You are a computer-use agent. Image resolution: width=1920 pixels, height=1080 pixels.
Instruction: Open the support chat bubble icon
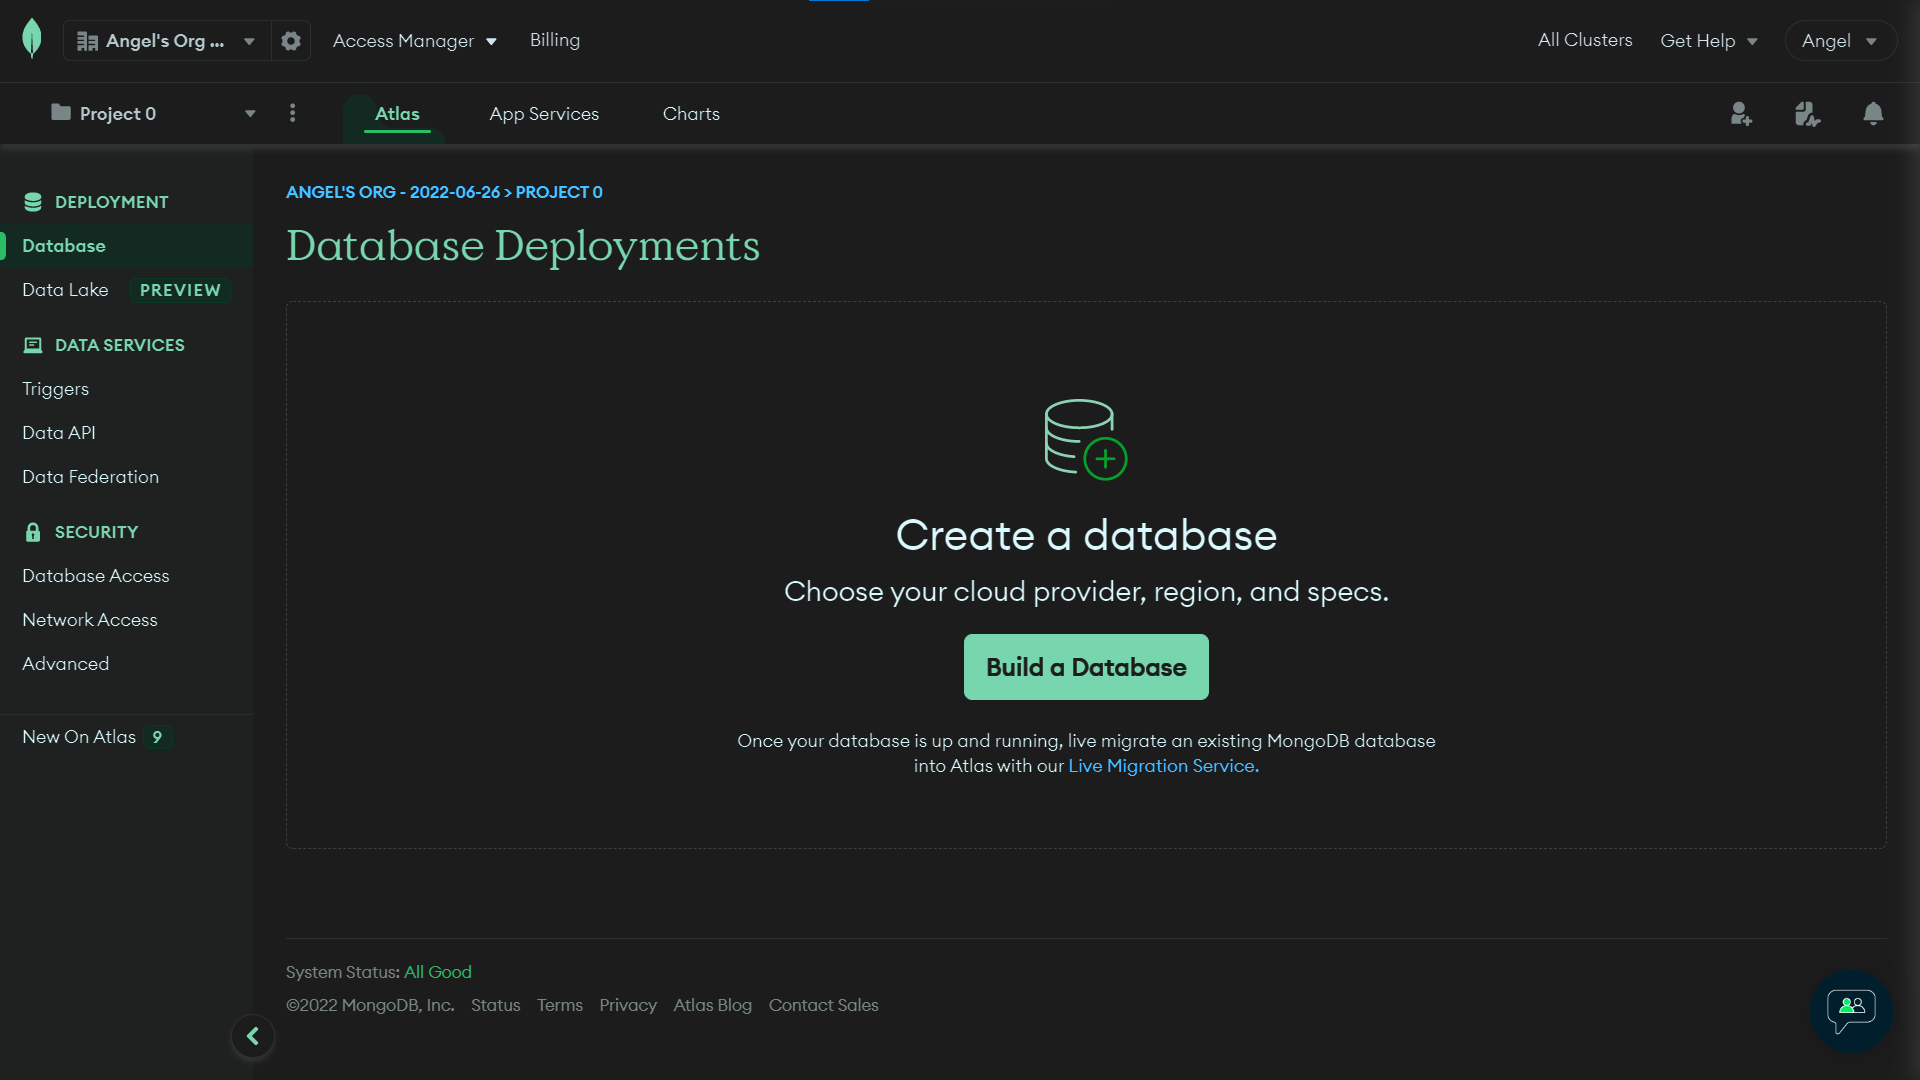pos(1851,1012)
